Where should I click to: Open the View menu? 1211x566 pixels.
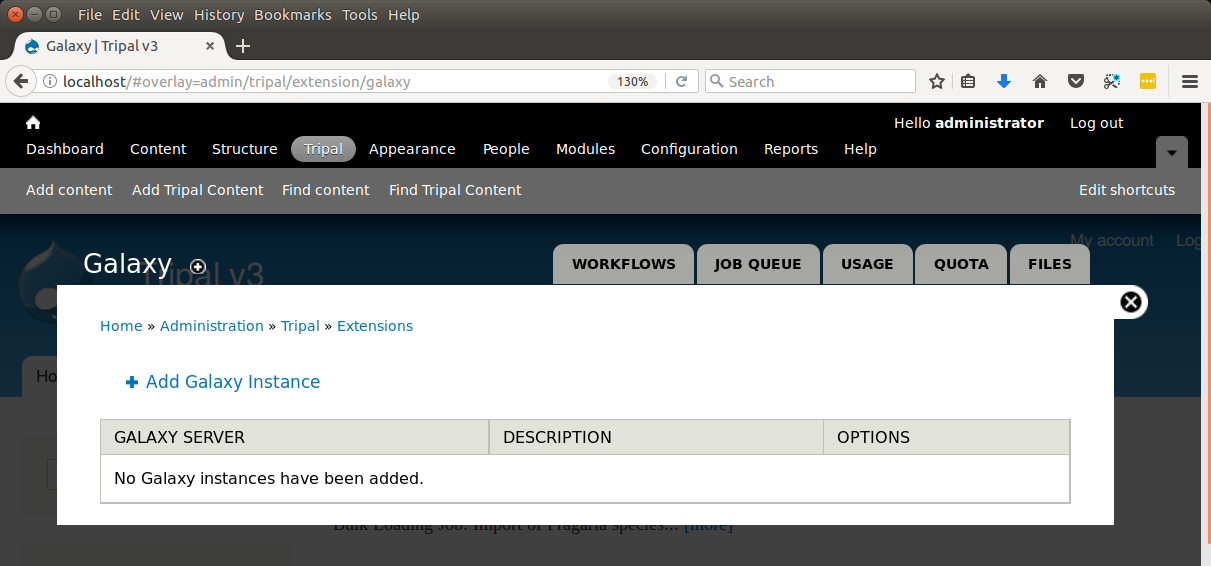pos(167,15)
